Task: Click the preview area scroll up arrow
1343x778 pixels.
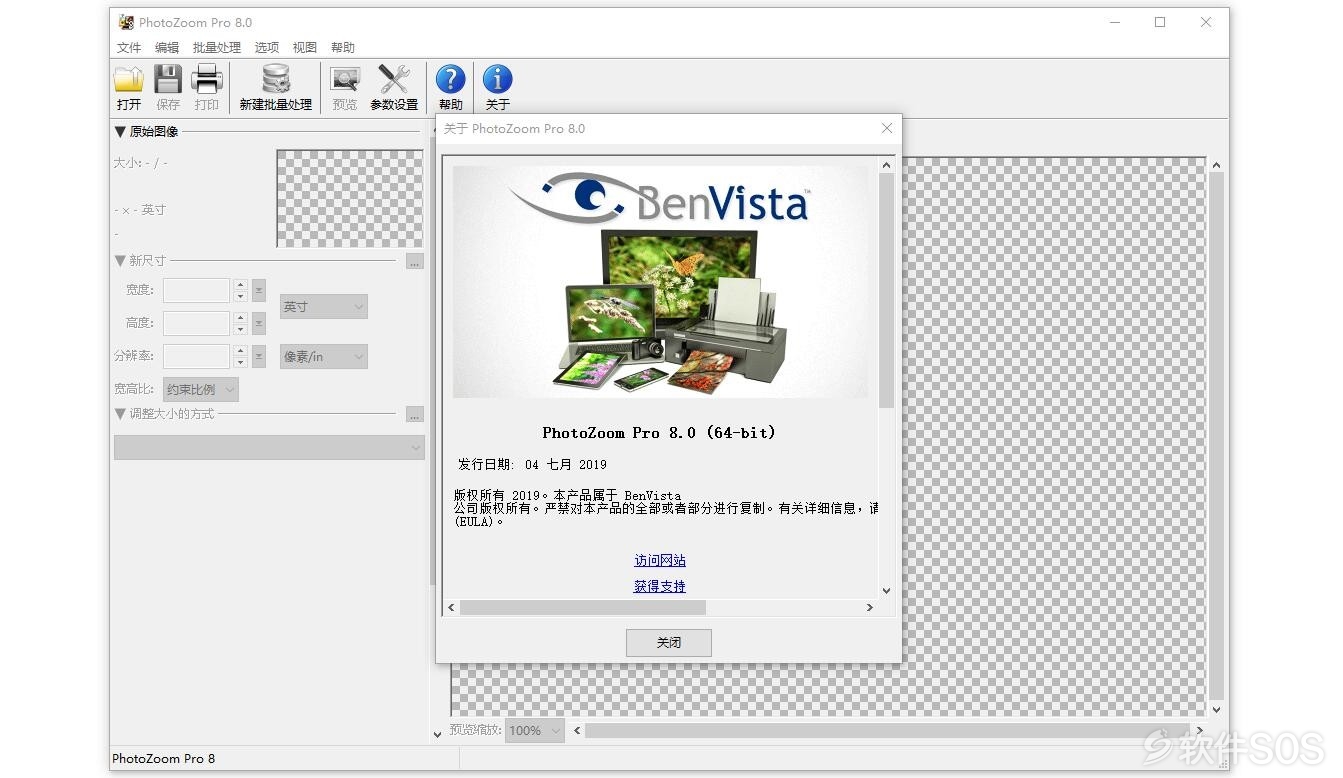Action: click(x=1216, y=164)
